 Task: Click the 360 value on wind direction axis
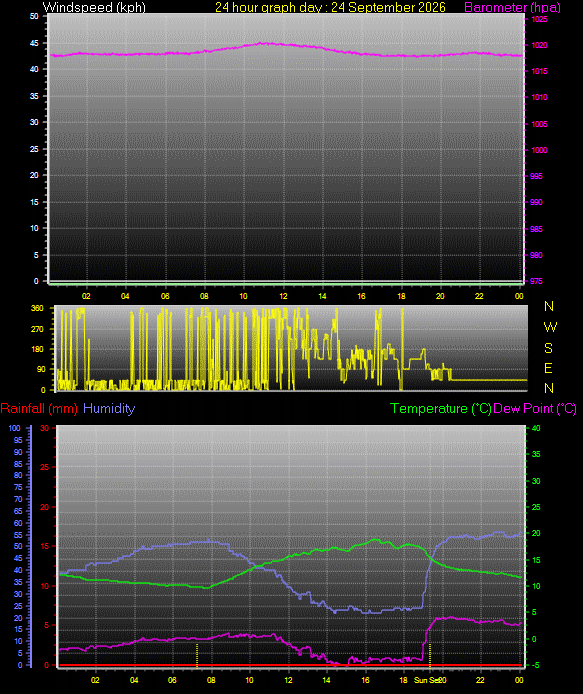pyautogui.click(x=38, y=308)
